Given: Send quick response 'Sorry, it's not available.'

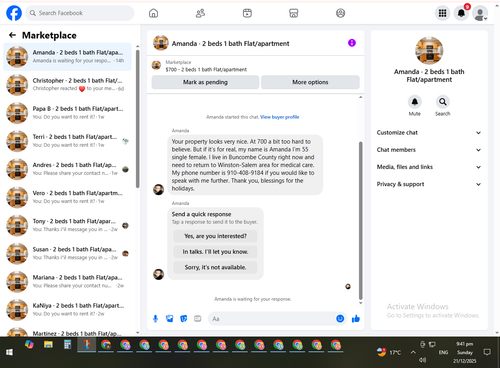Looking at the screenshot, I should (215, 267).
